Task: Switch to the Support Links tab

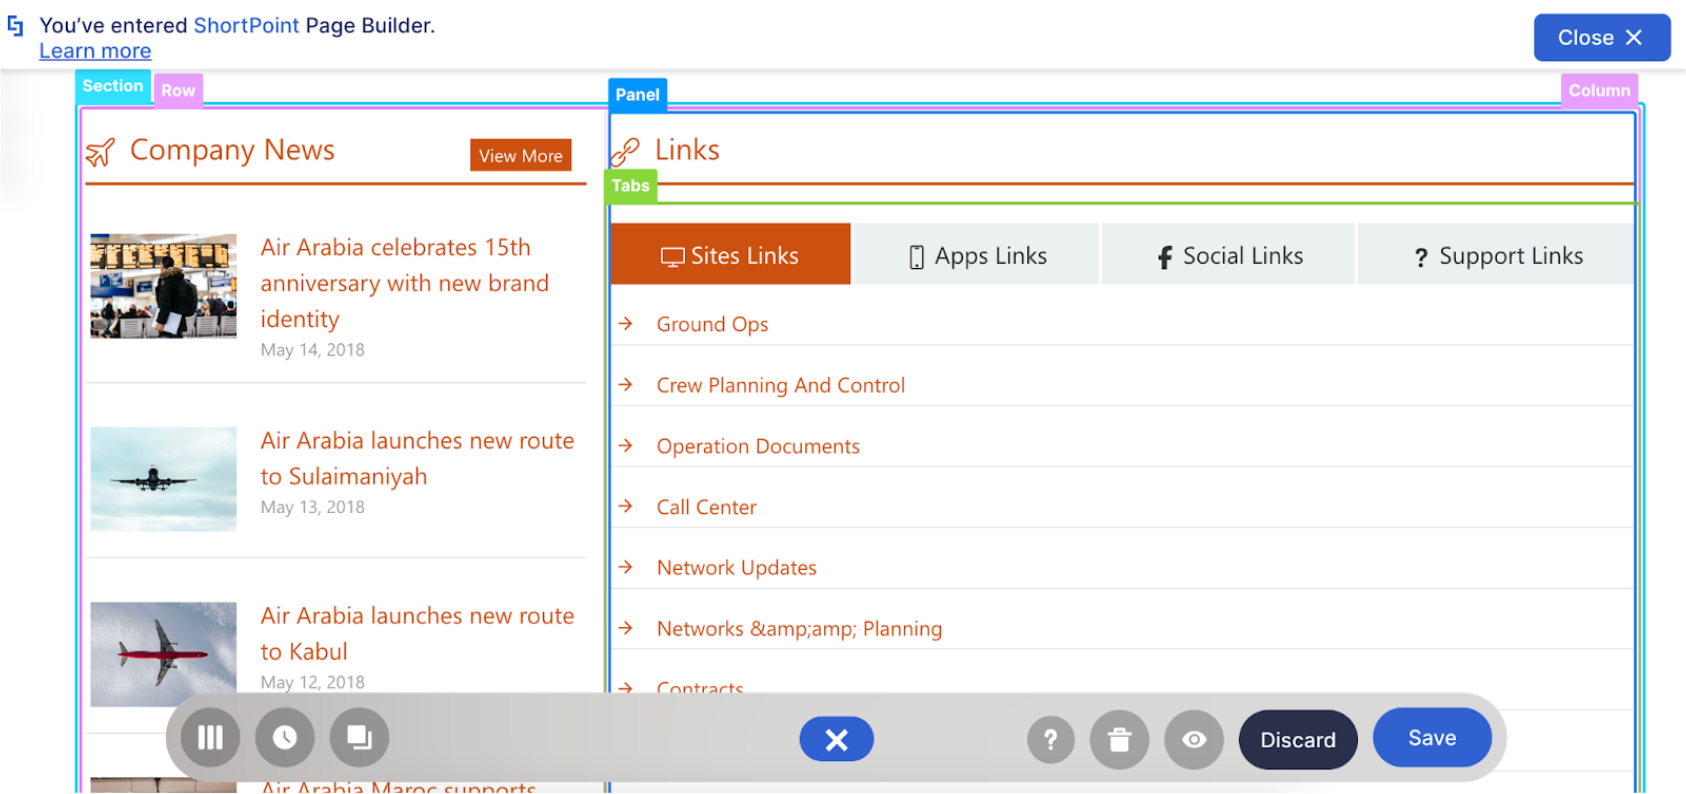Action: click(x=1496, y=255)
